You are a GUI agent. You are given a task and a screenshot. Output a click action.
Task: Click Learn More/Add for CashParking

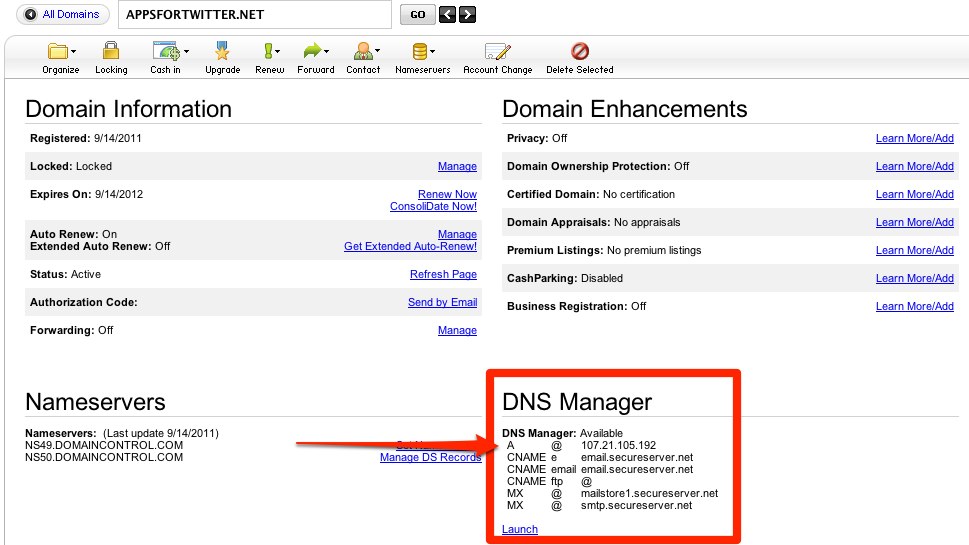(x=915, y=278)
